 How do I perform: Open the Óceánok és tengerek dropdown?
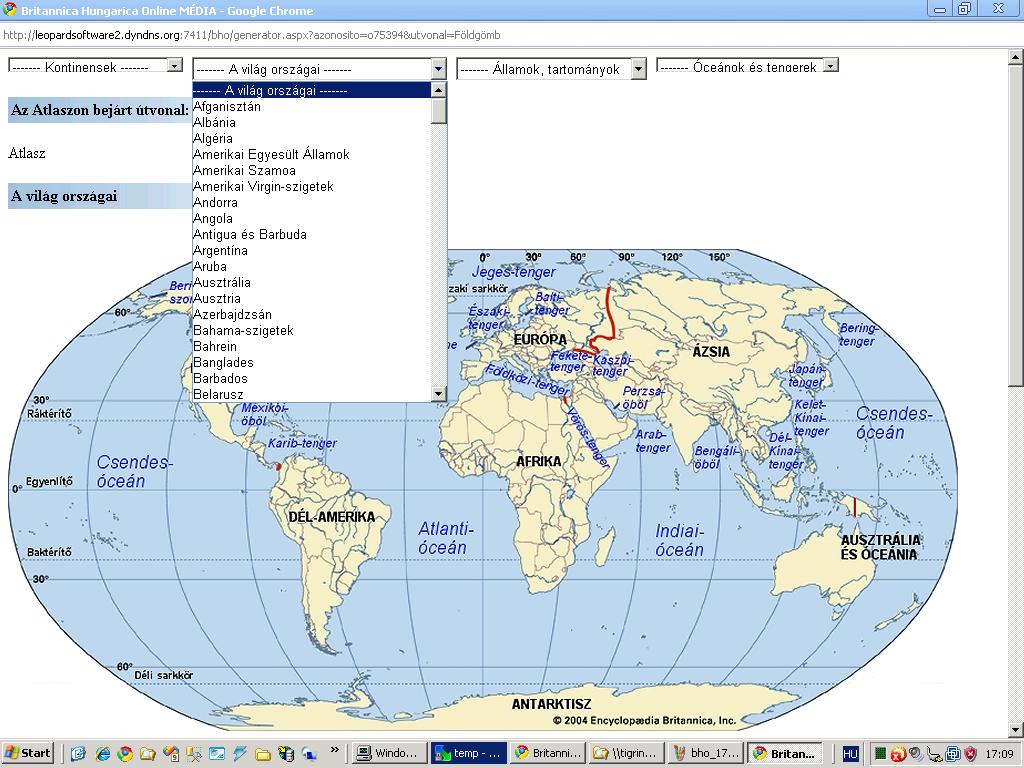pyautogui.click(x=747, y=65)
